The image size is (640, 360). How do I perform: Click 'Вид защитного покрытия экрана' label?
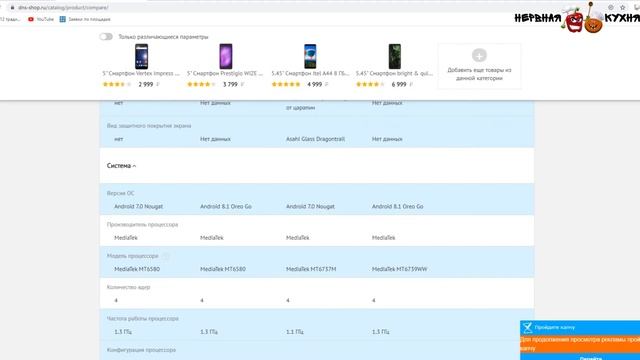point(149,126)
